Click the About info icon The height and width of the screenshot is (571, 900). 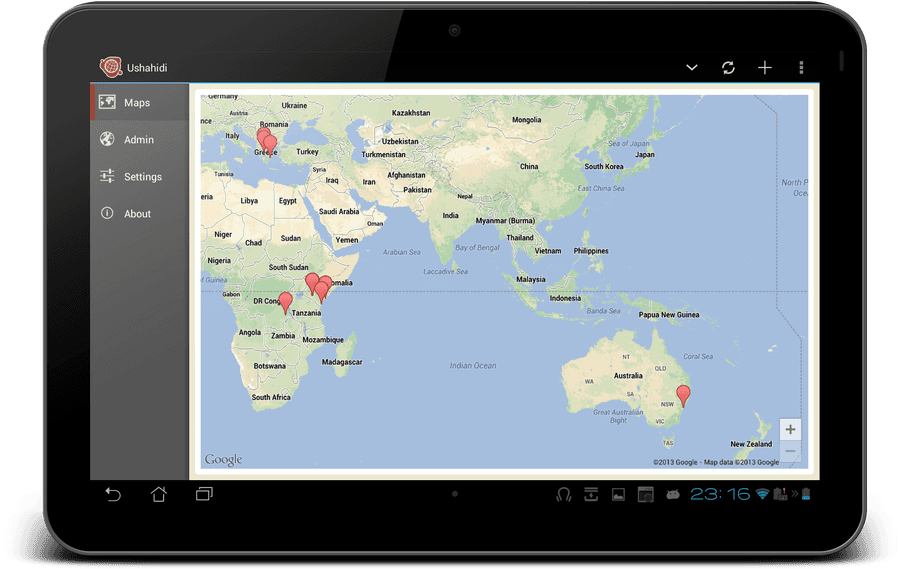pyautogui.click(x=107, y=213)
